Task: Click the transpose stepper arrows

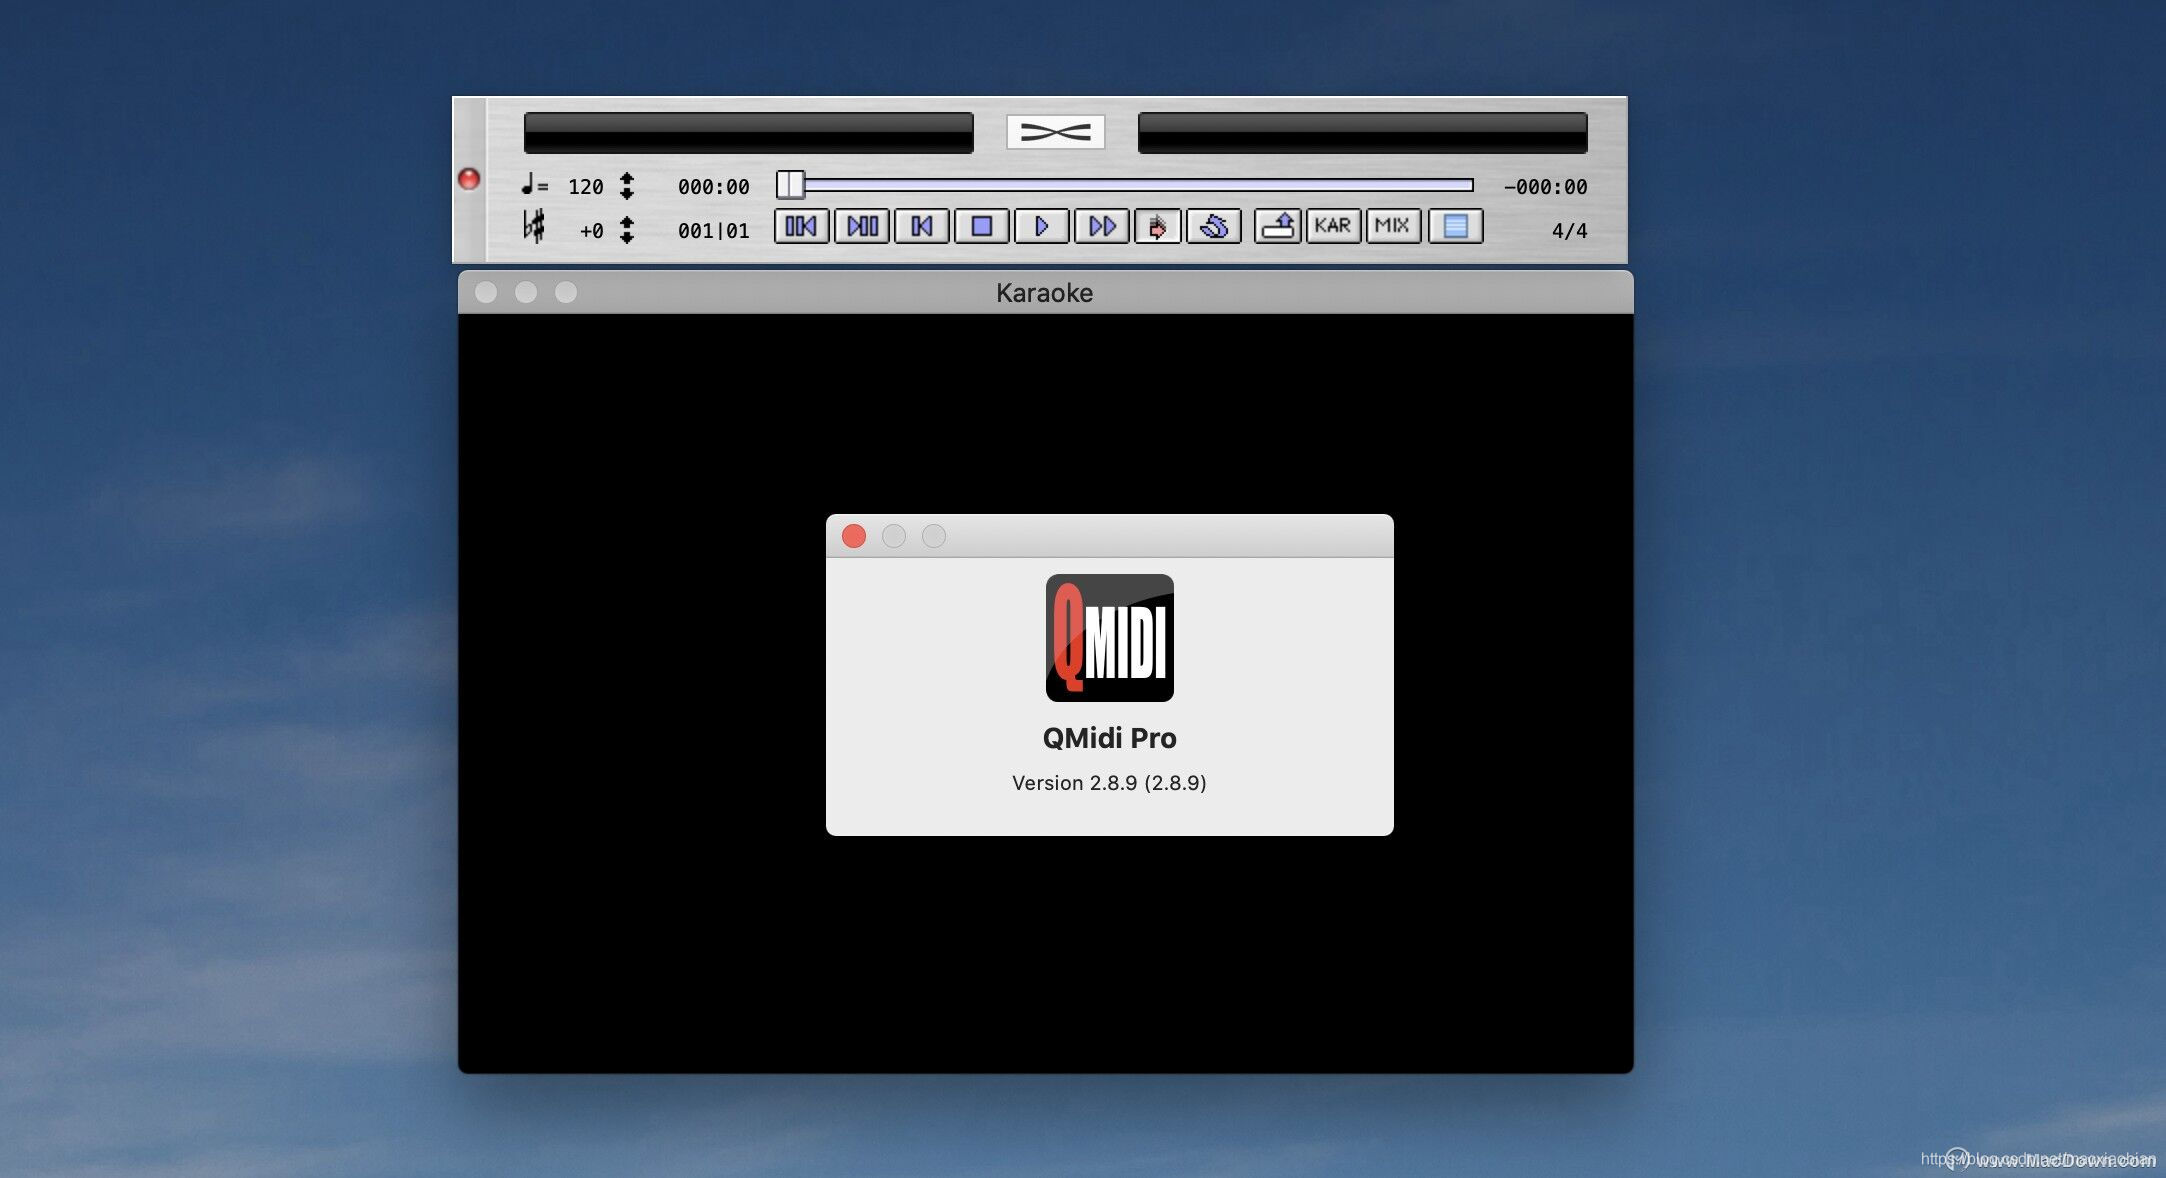Action: pyautogui.click(x=627, y=230)
